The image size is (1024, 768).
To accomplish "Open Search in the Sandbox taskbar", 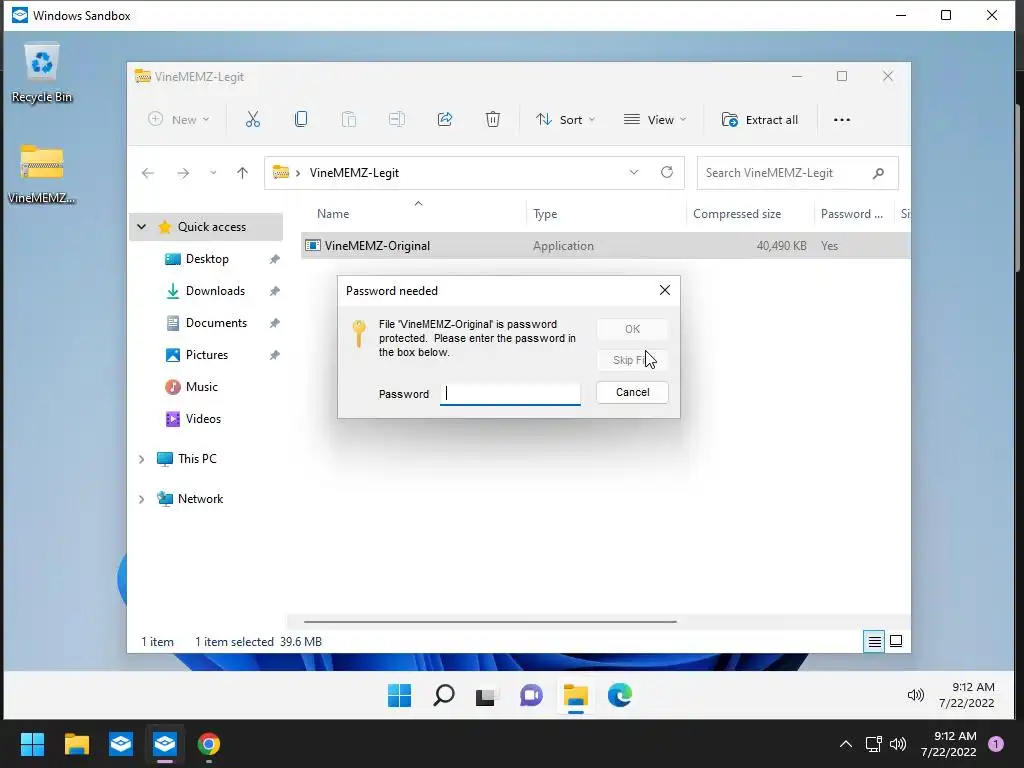I will click(444, 696).
